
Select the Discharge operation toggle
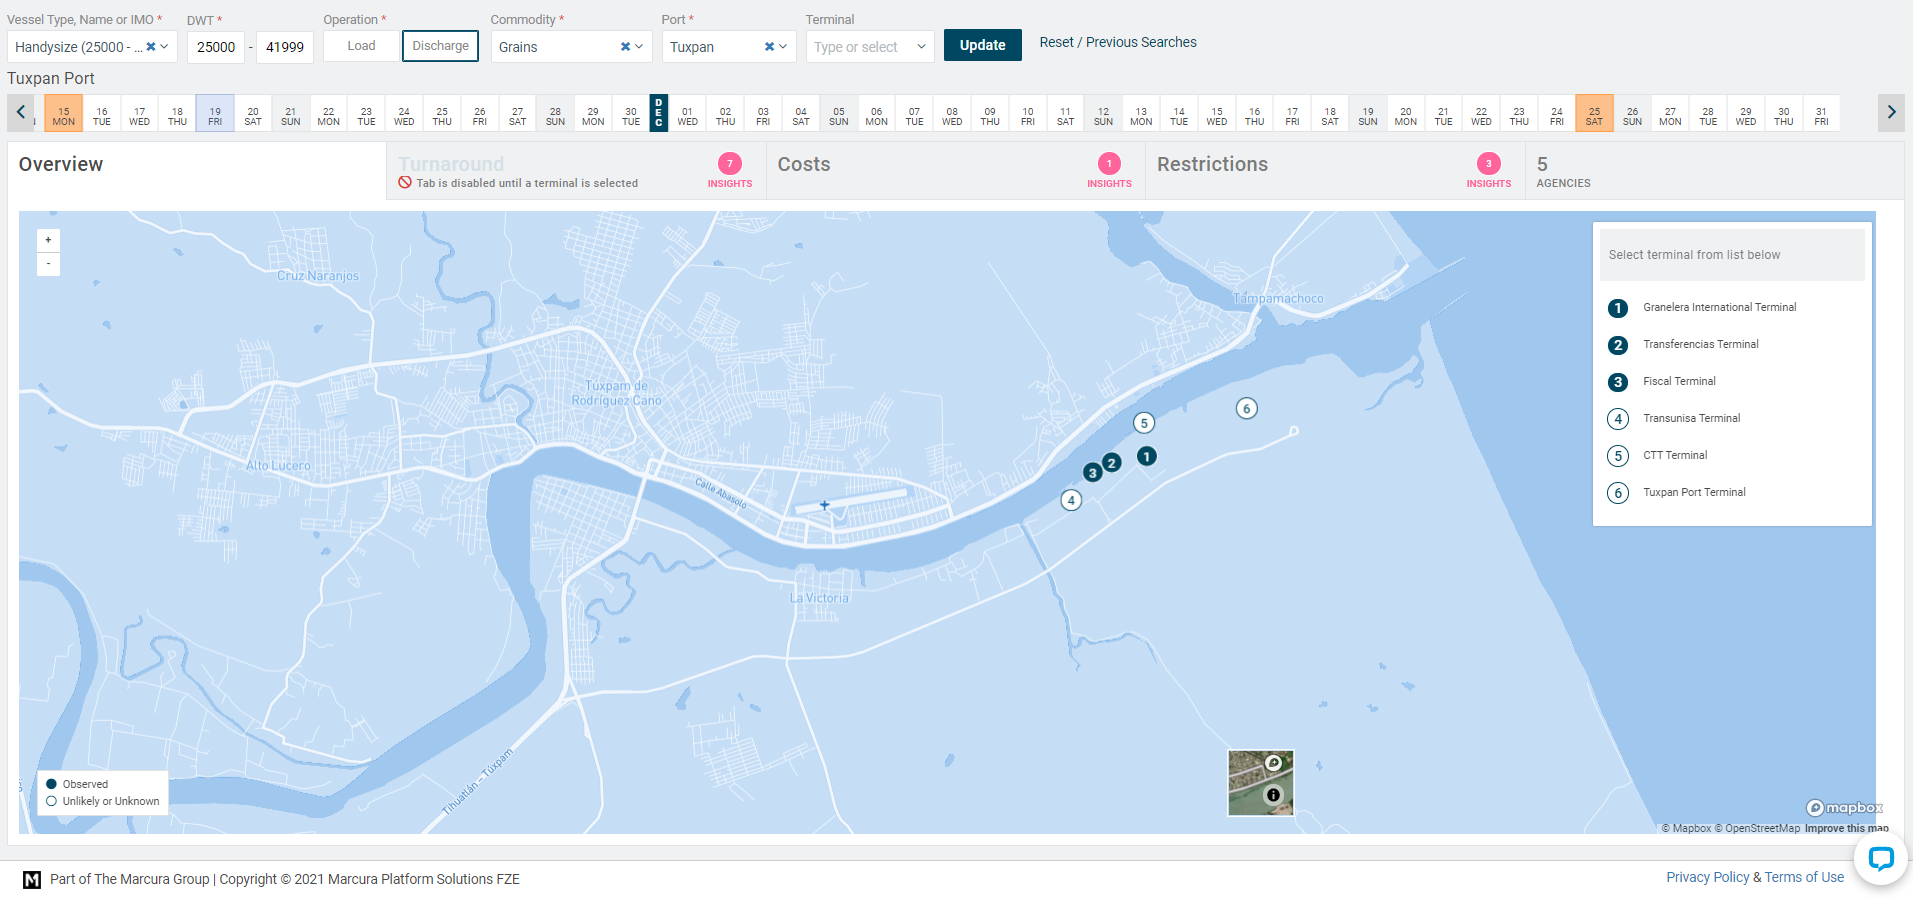click(440, 46)
